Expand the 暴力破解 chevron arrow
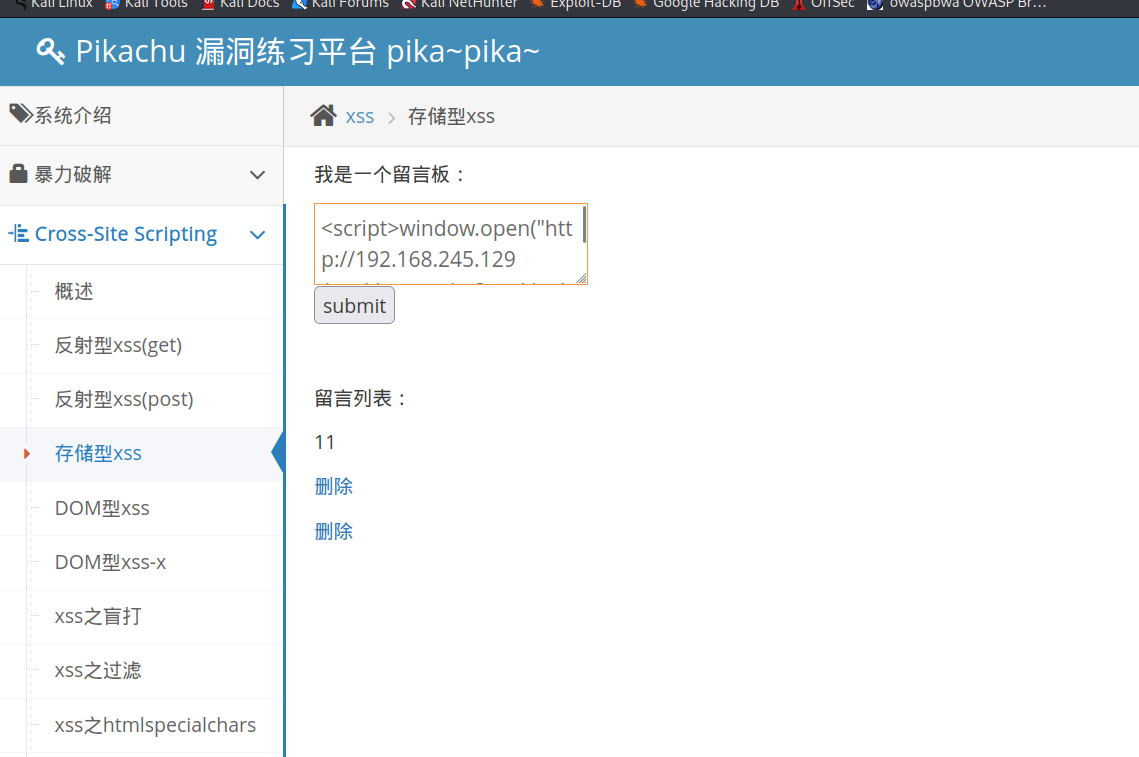Viewport: 1139px width, 757px height. 257,175
